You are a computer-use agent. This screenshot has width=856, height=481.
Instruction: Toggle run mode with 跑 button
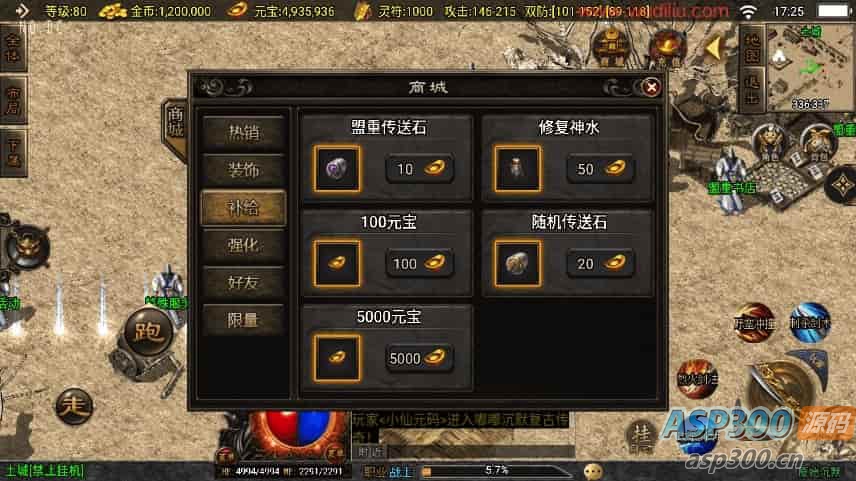pos(147,331)
